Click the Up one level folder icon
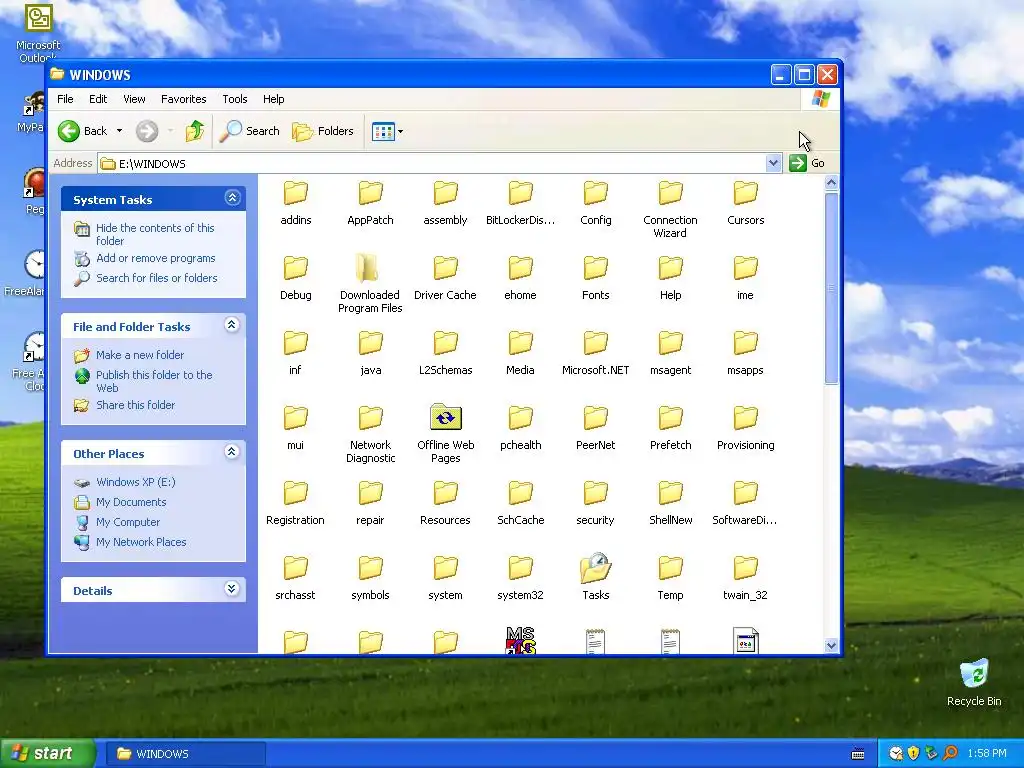 [x=195, y=131]
